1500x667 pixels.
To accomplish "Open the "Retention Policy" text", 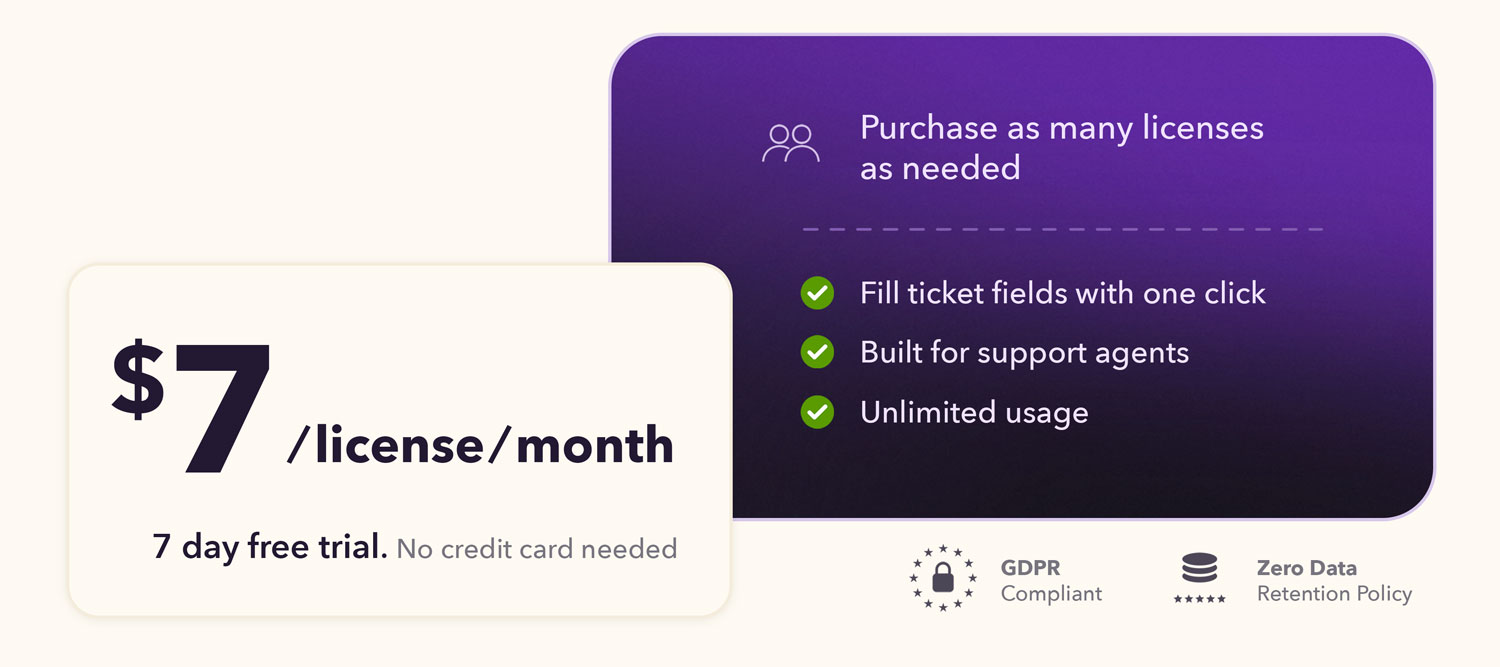I will point(1334,593).
